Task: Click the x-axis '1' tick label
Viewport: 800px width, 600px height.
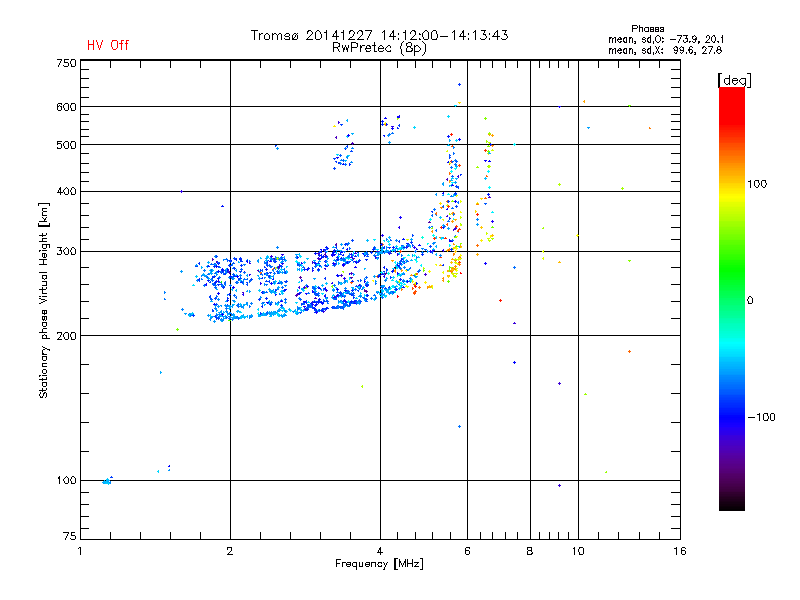Action: coord(80,551)
